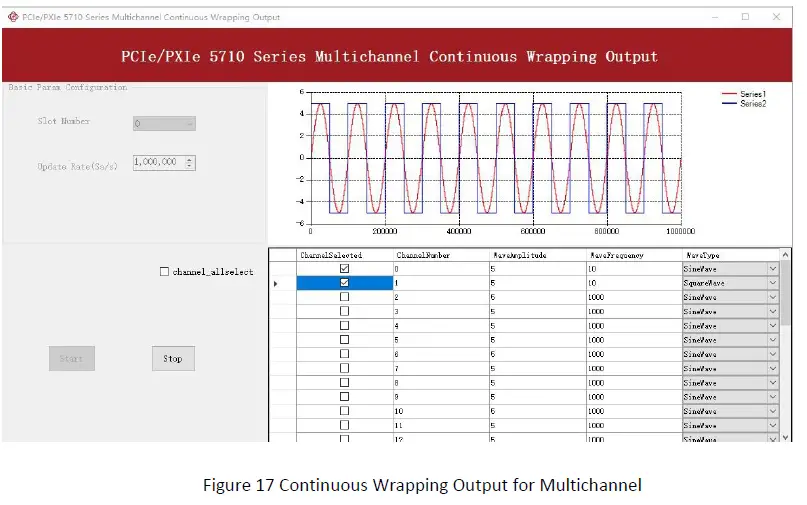This screenshot has height=505, width=807.
Task: Sort by ChannelSelected column header
Action: point(345,255)
